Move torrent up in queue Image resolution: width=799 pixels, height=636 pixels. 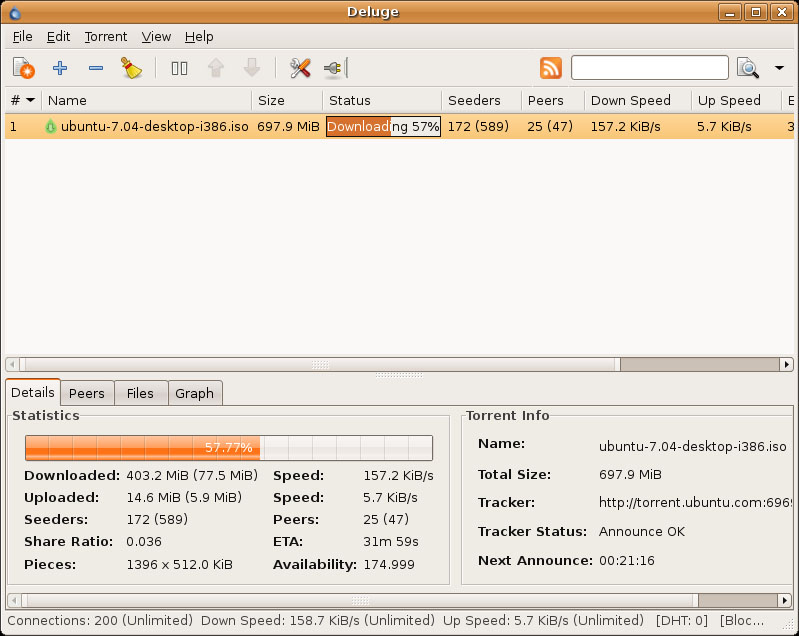(x=215, y=68)
